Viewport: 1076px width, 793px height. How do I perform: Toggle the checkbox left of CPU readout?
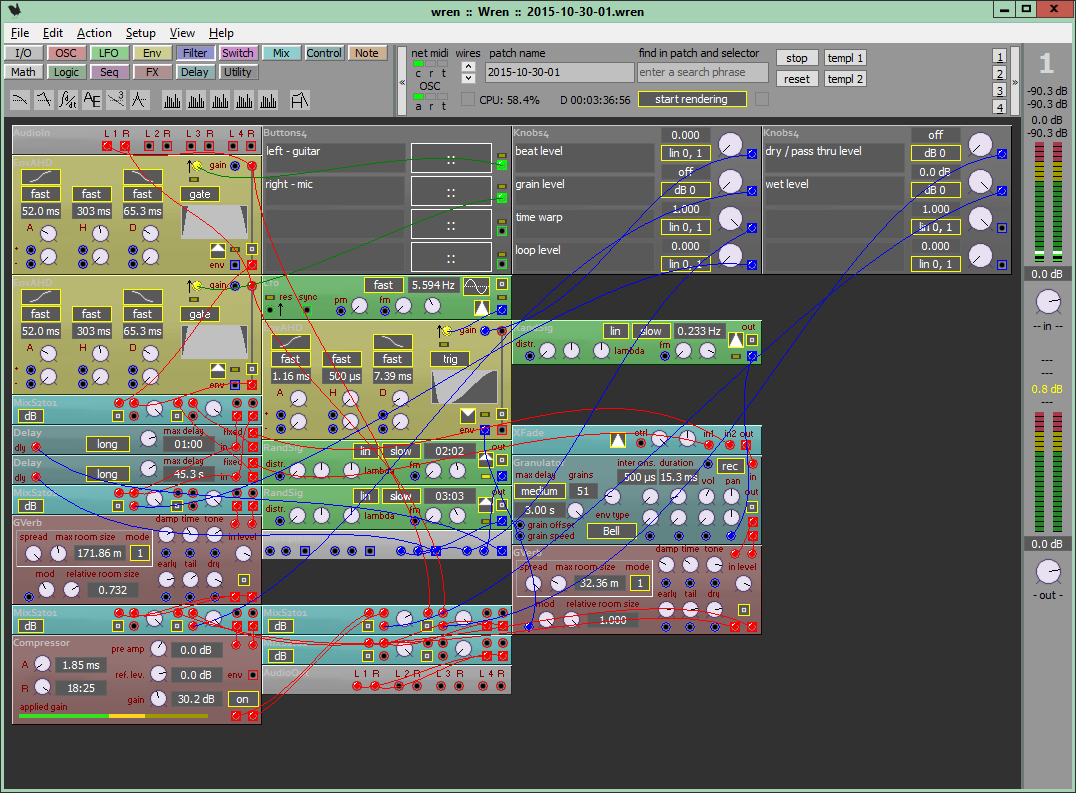coord(468,99)
